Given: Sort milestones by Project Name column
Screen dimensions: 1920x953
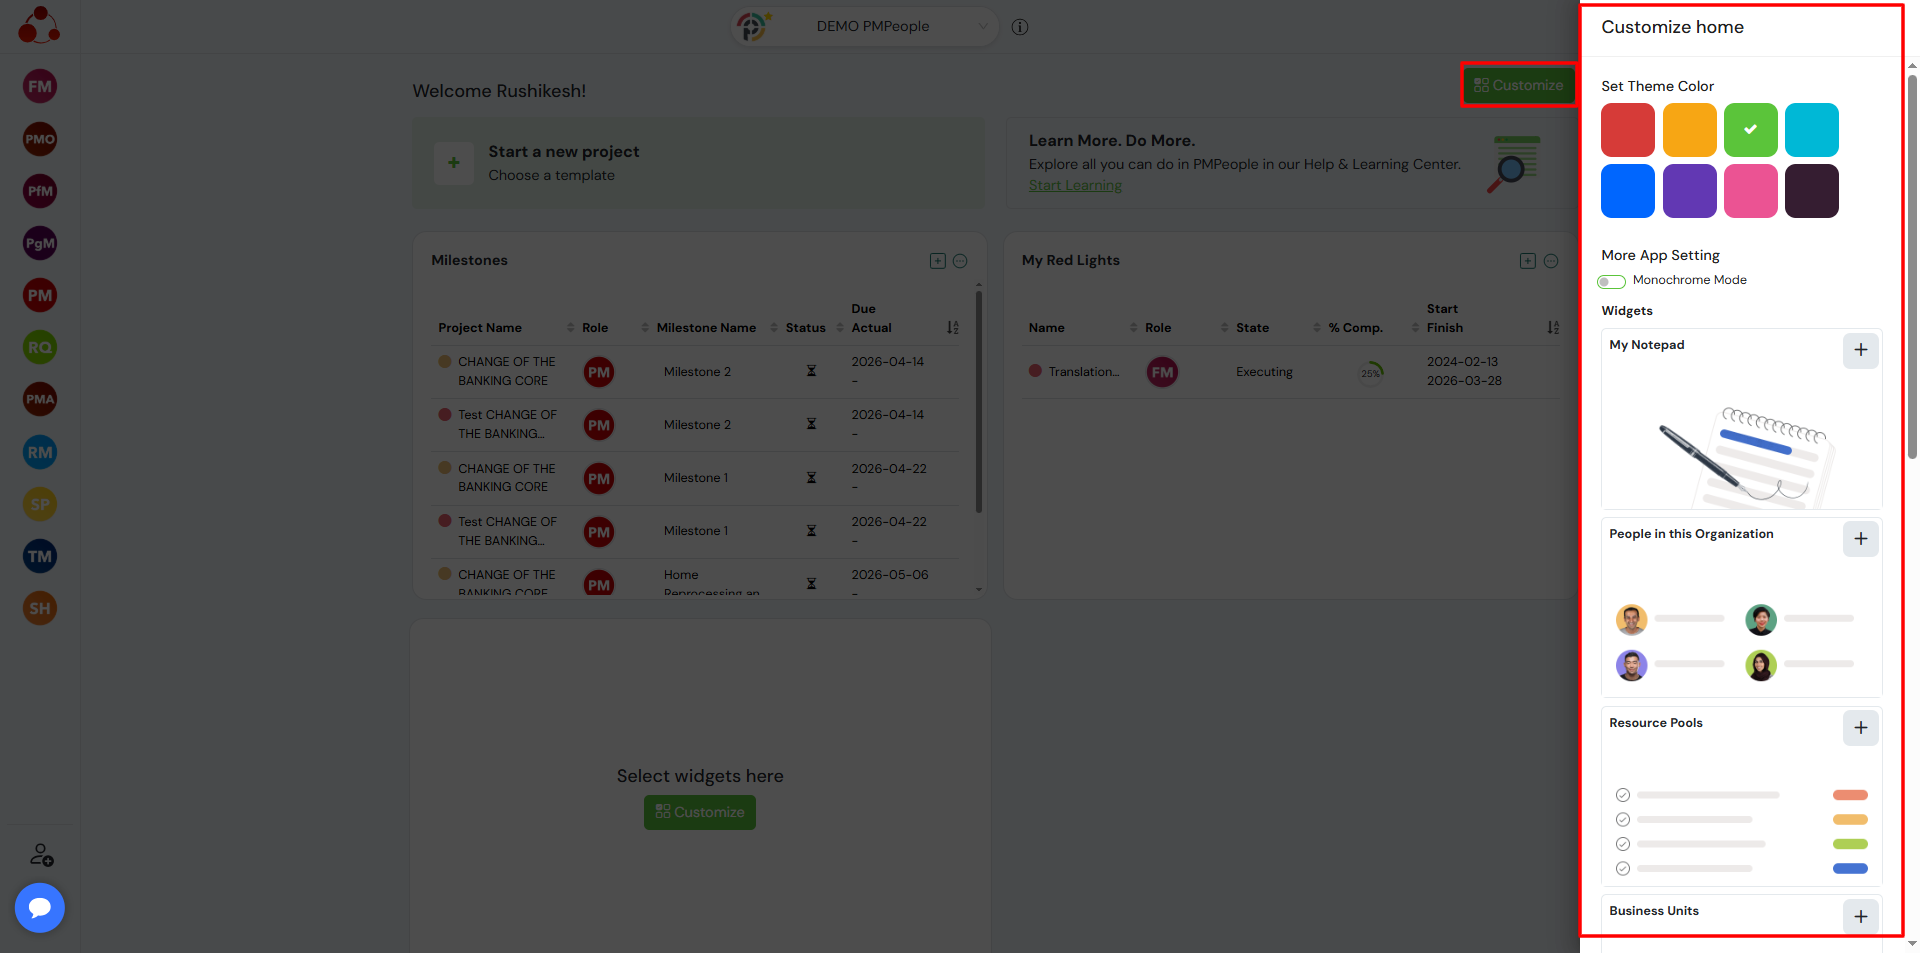Looking at the screenshot, I should pyautogui.click(x=480, y=328).
